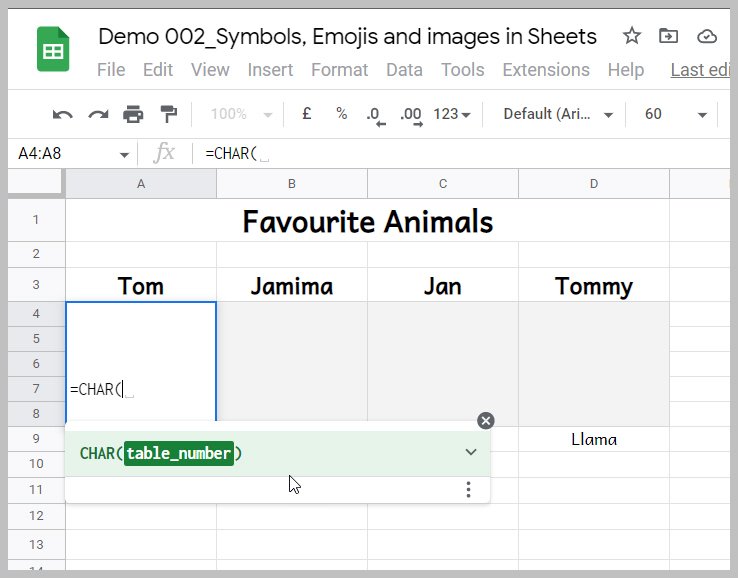Select the Jan header cell

[x=443, y=285]
